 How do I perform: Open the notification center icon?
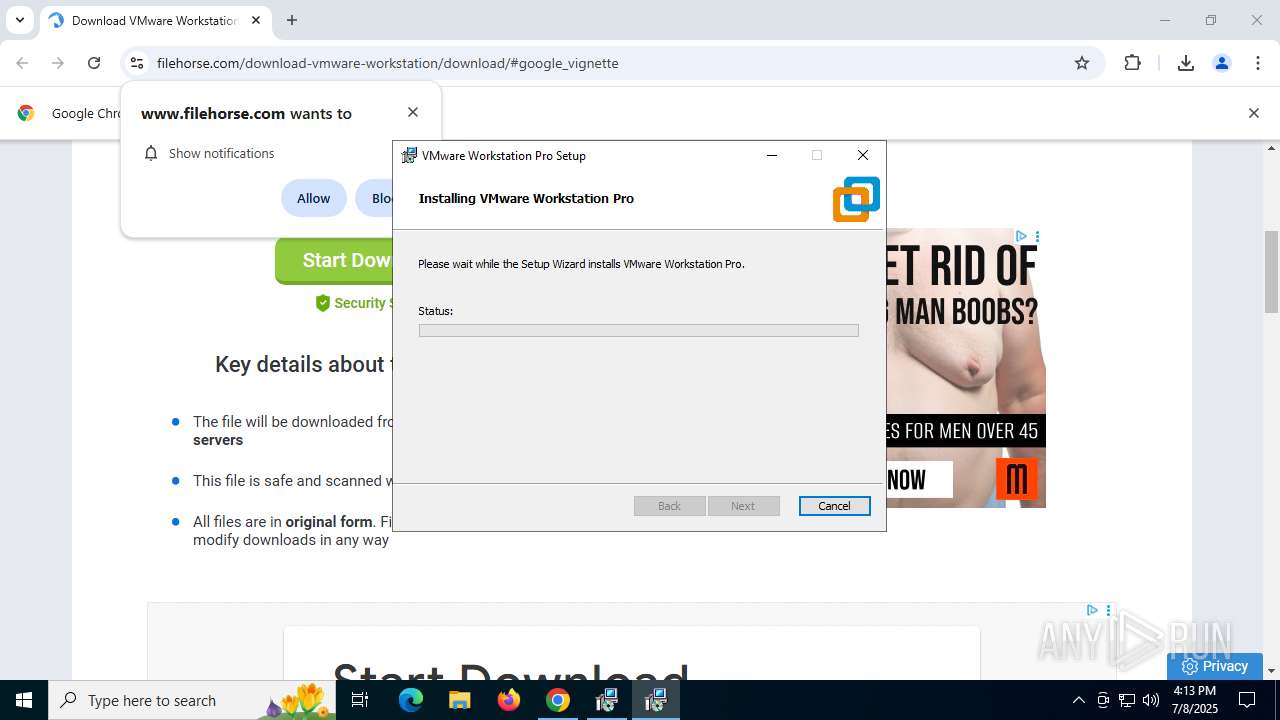pyautogui.click(x=1247, y=700)
